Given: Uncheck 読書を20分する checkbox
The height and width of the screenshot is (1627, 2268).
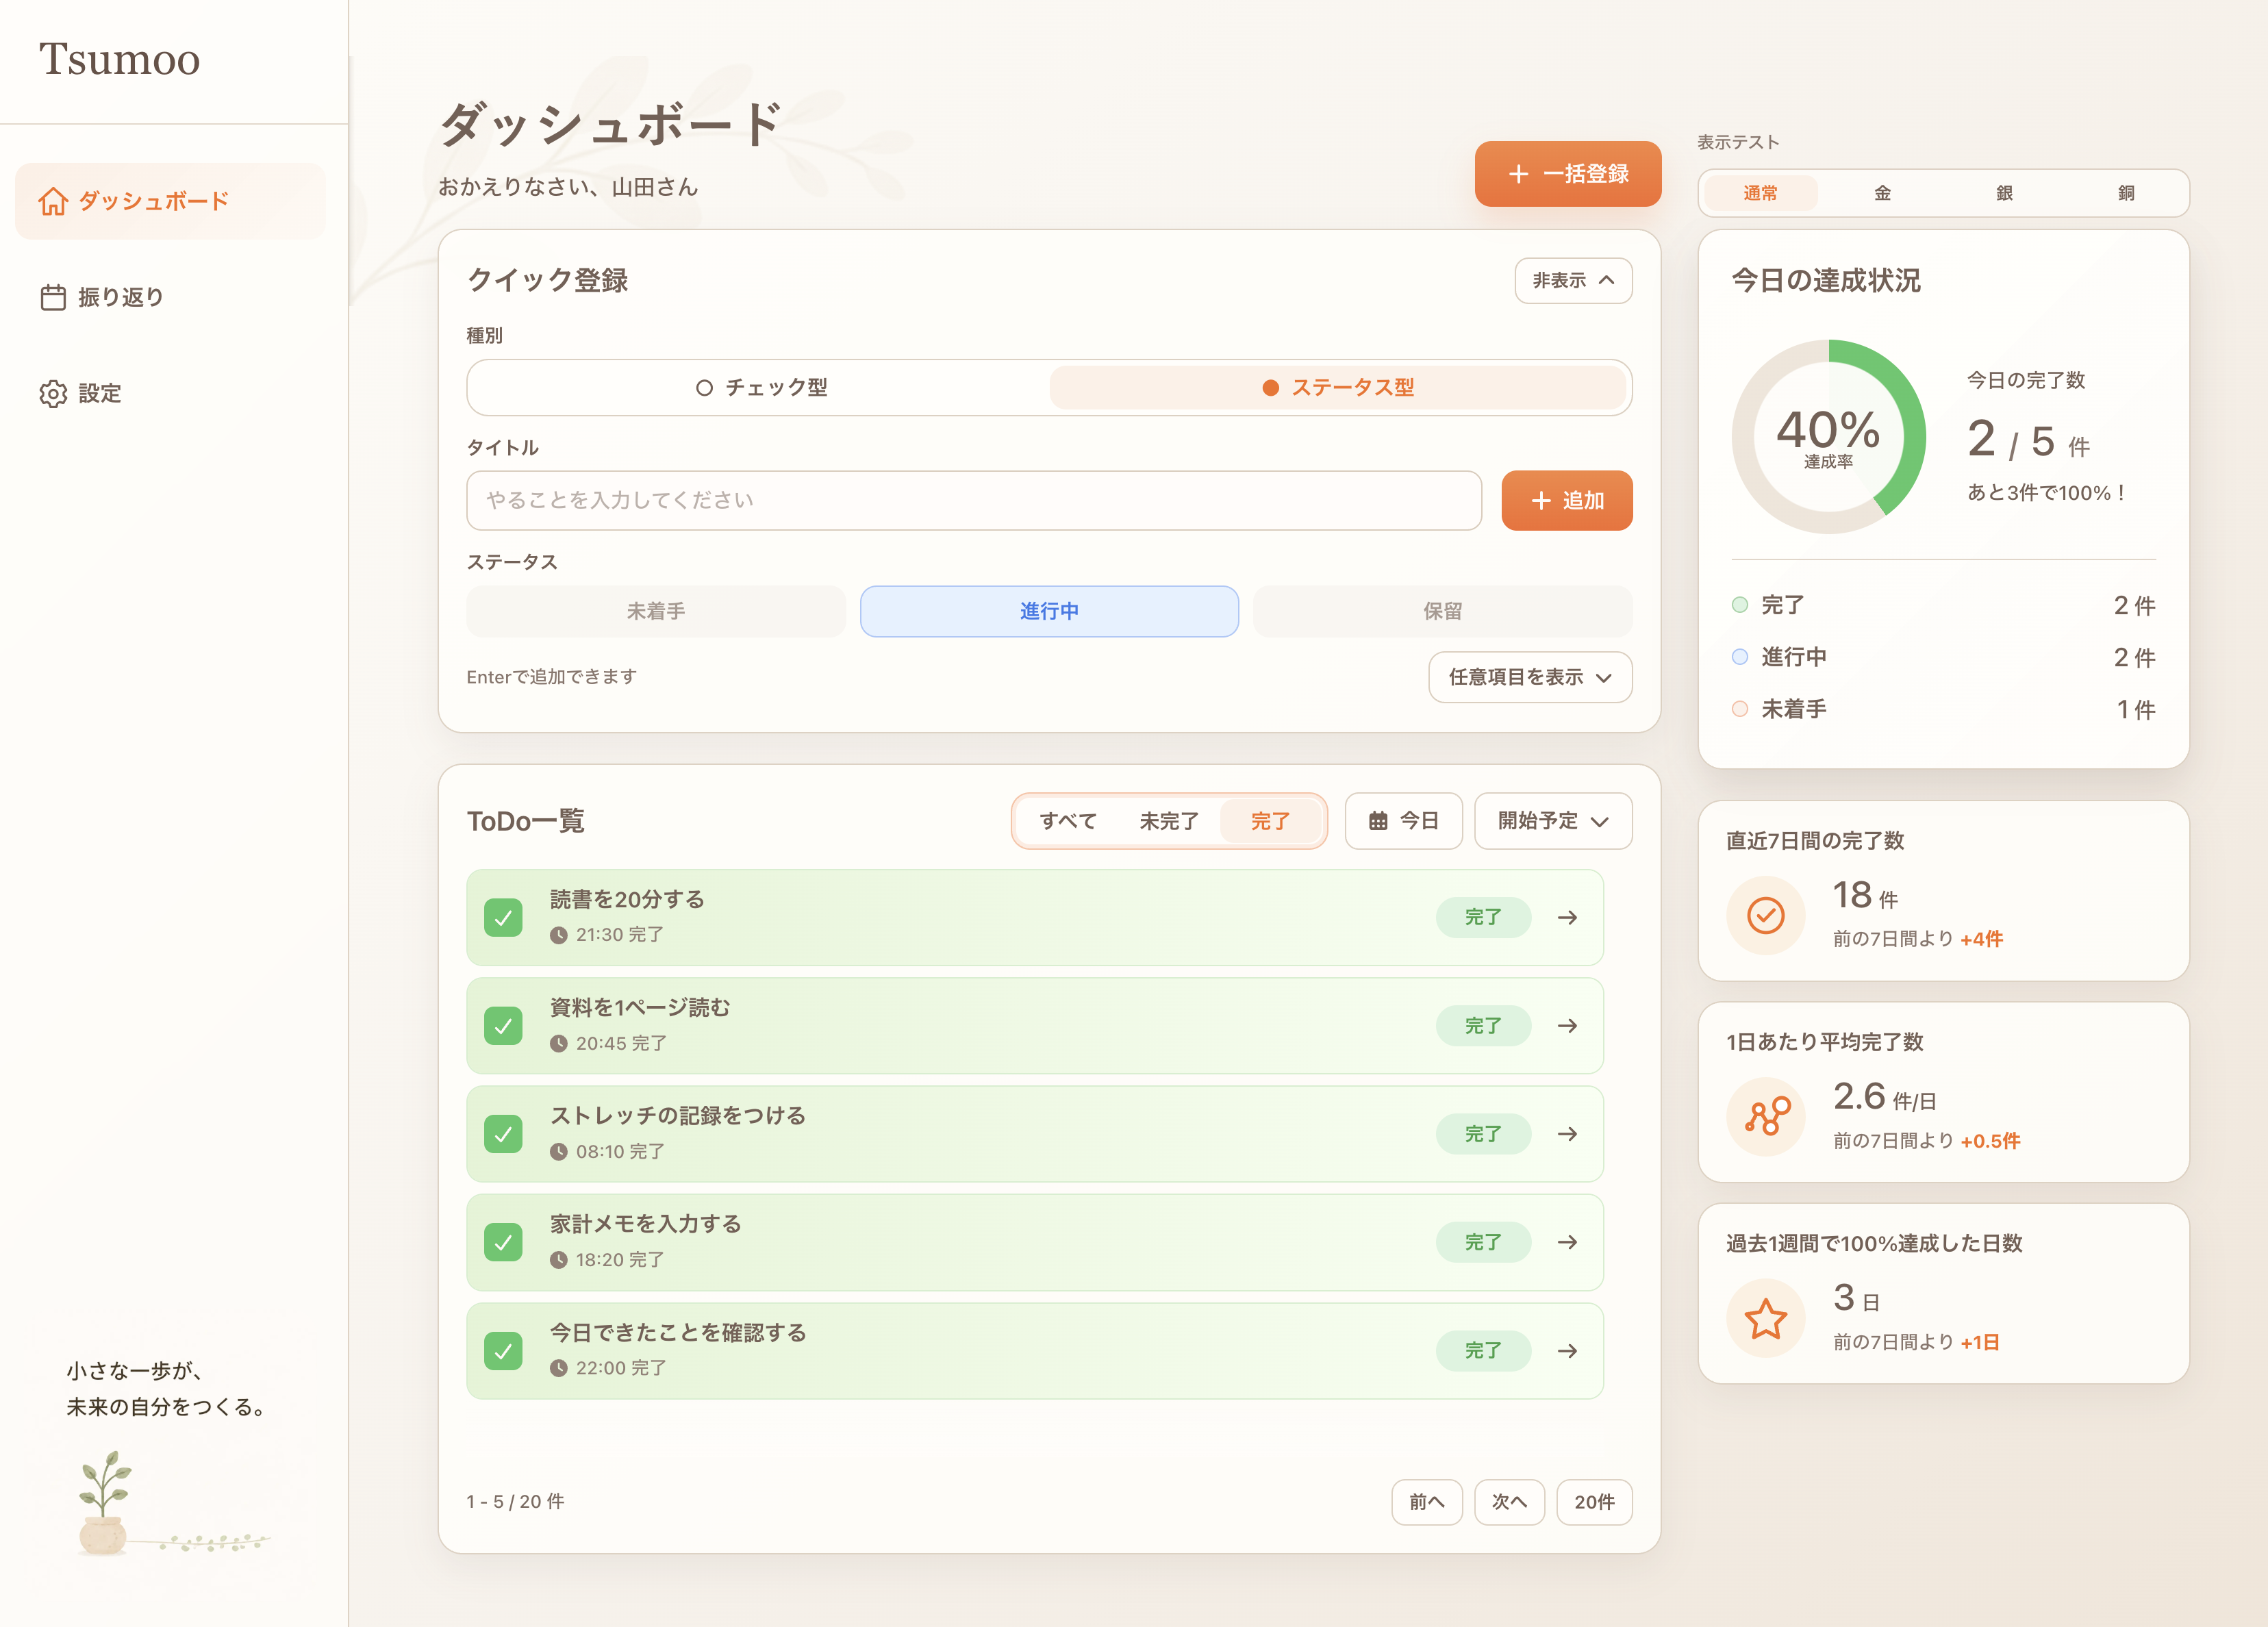Looking at the screenshot, I should [503, 917].
